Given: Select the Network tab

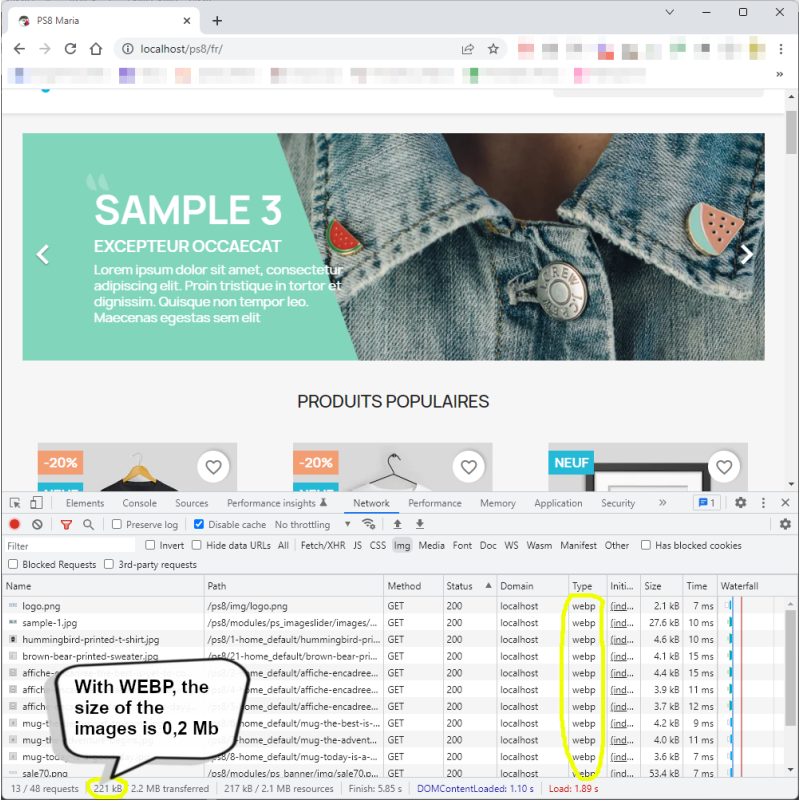Looking at the screenshot, I should click(371, 503).
